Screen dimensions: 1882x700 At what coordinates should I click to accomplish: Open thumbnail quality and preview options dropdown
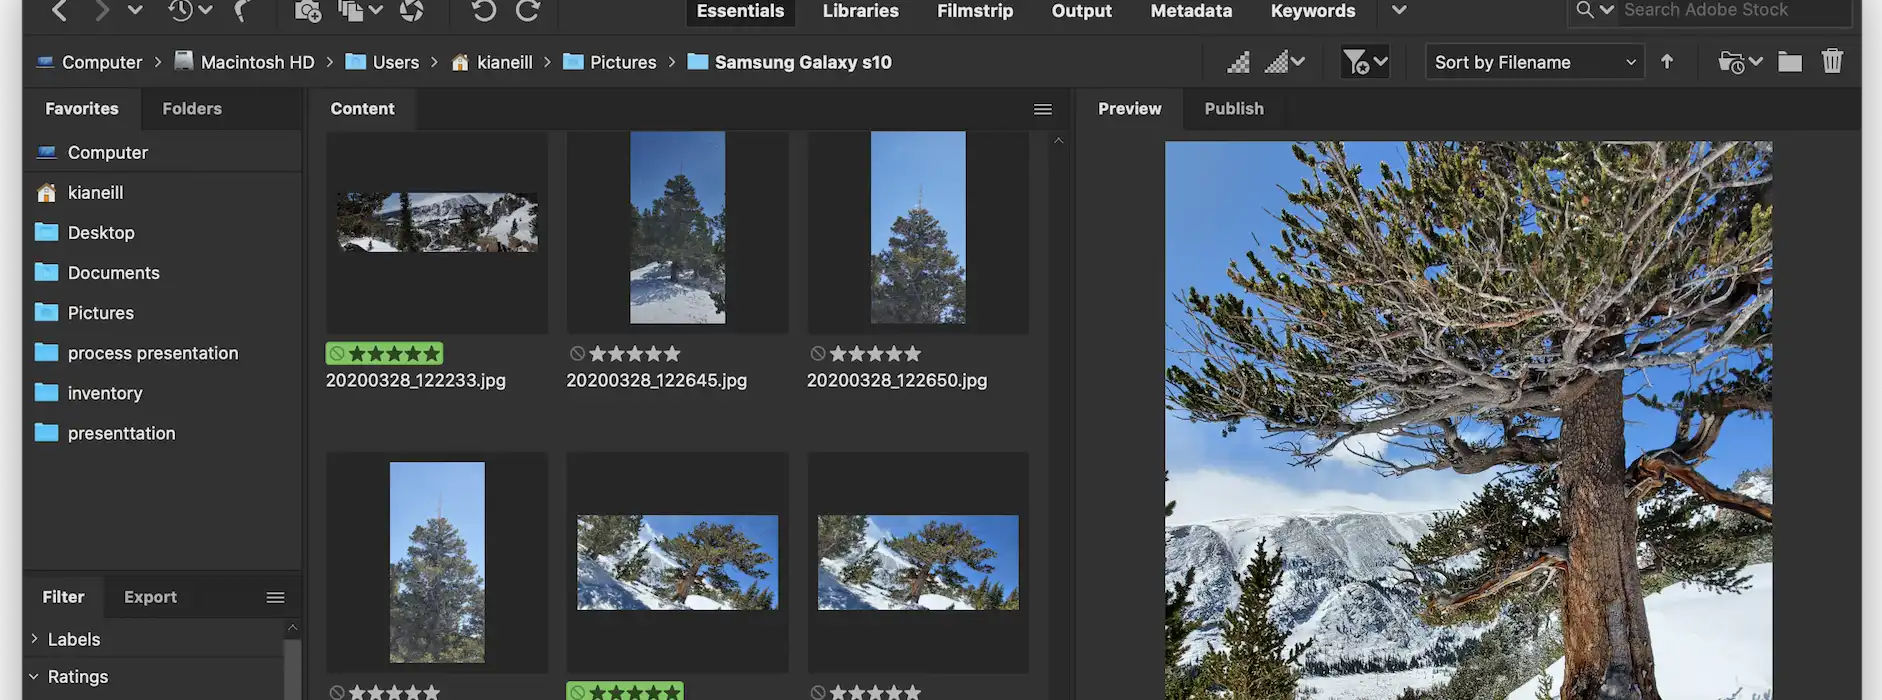(1285, 62)
